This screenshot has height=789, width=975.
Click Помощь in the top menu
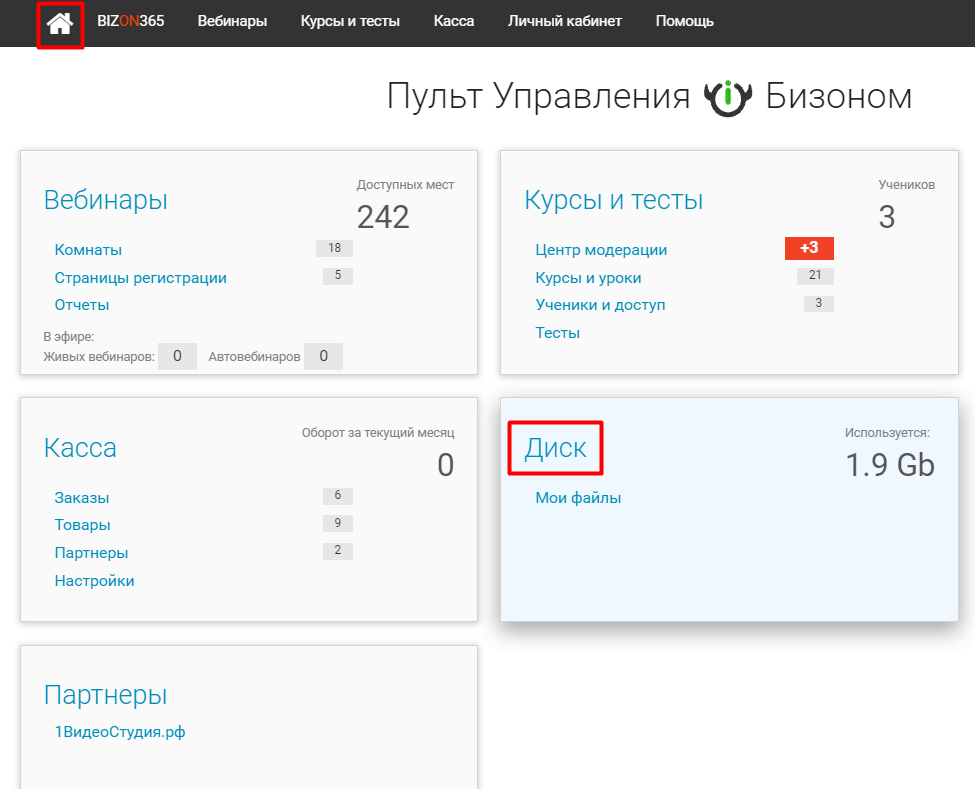(x=684, y=21)
